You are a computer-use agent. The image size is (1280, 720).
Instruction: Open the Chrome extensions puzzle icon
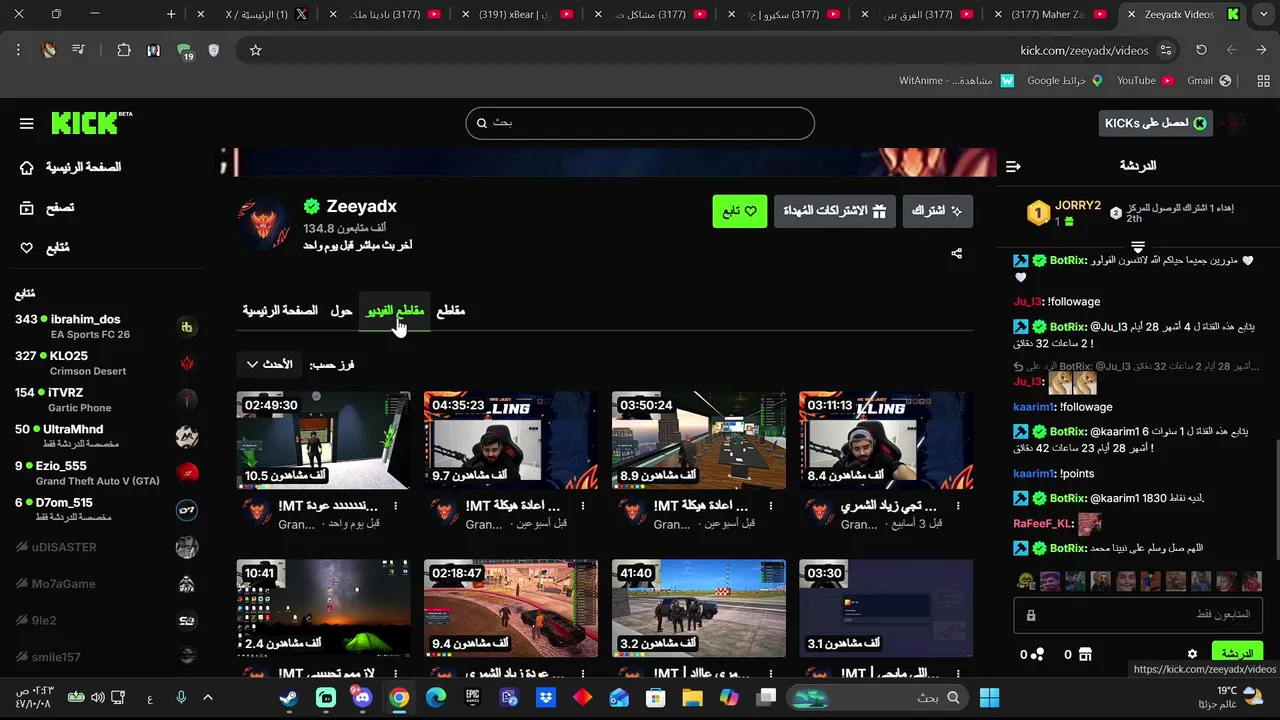click(124, 50)
